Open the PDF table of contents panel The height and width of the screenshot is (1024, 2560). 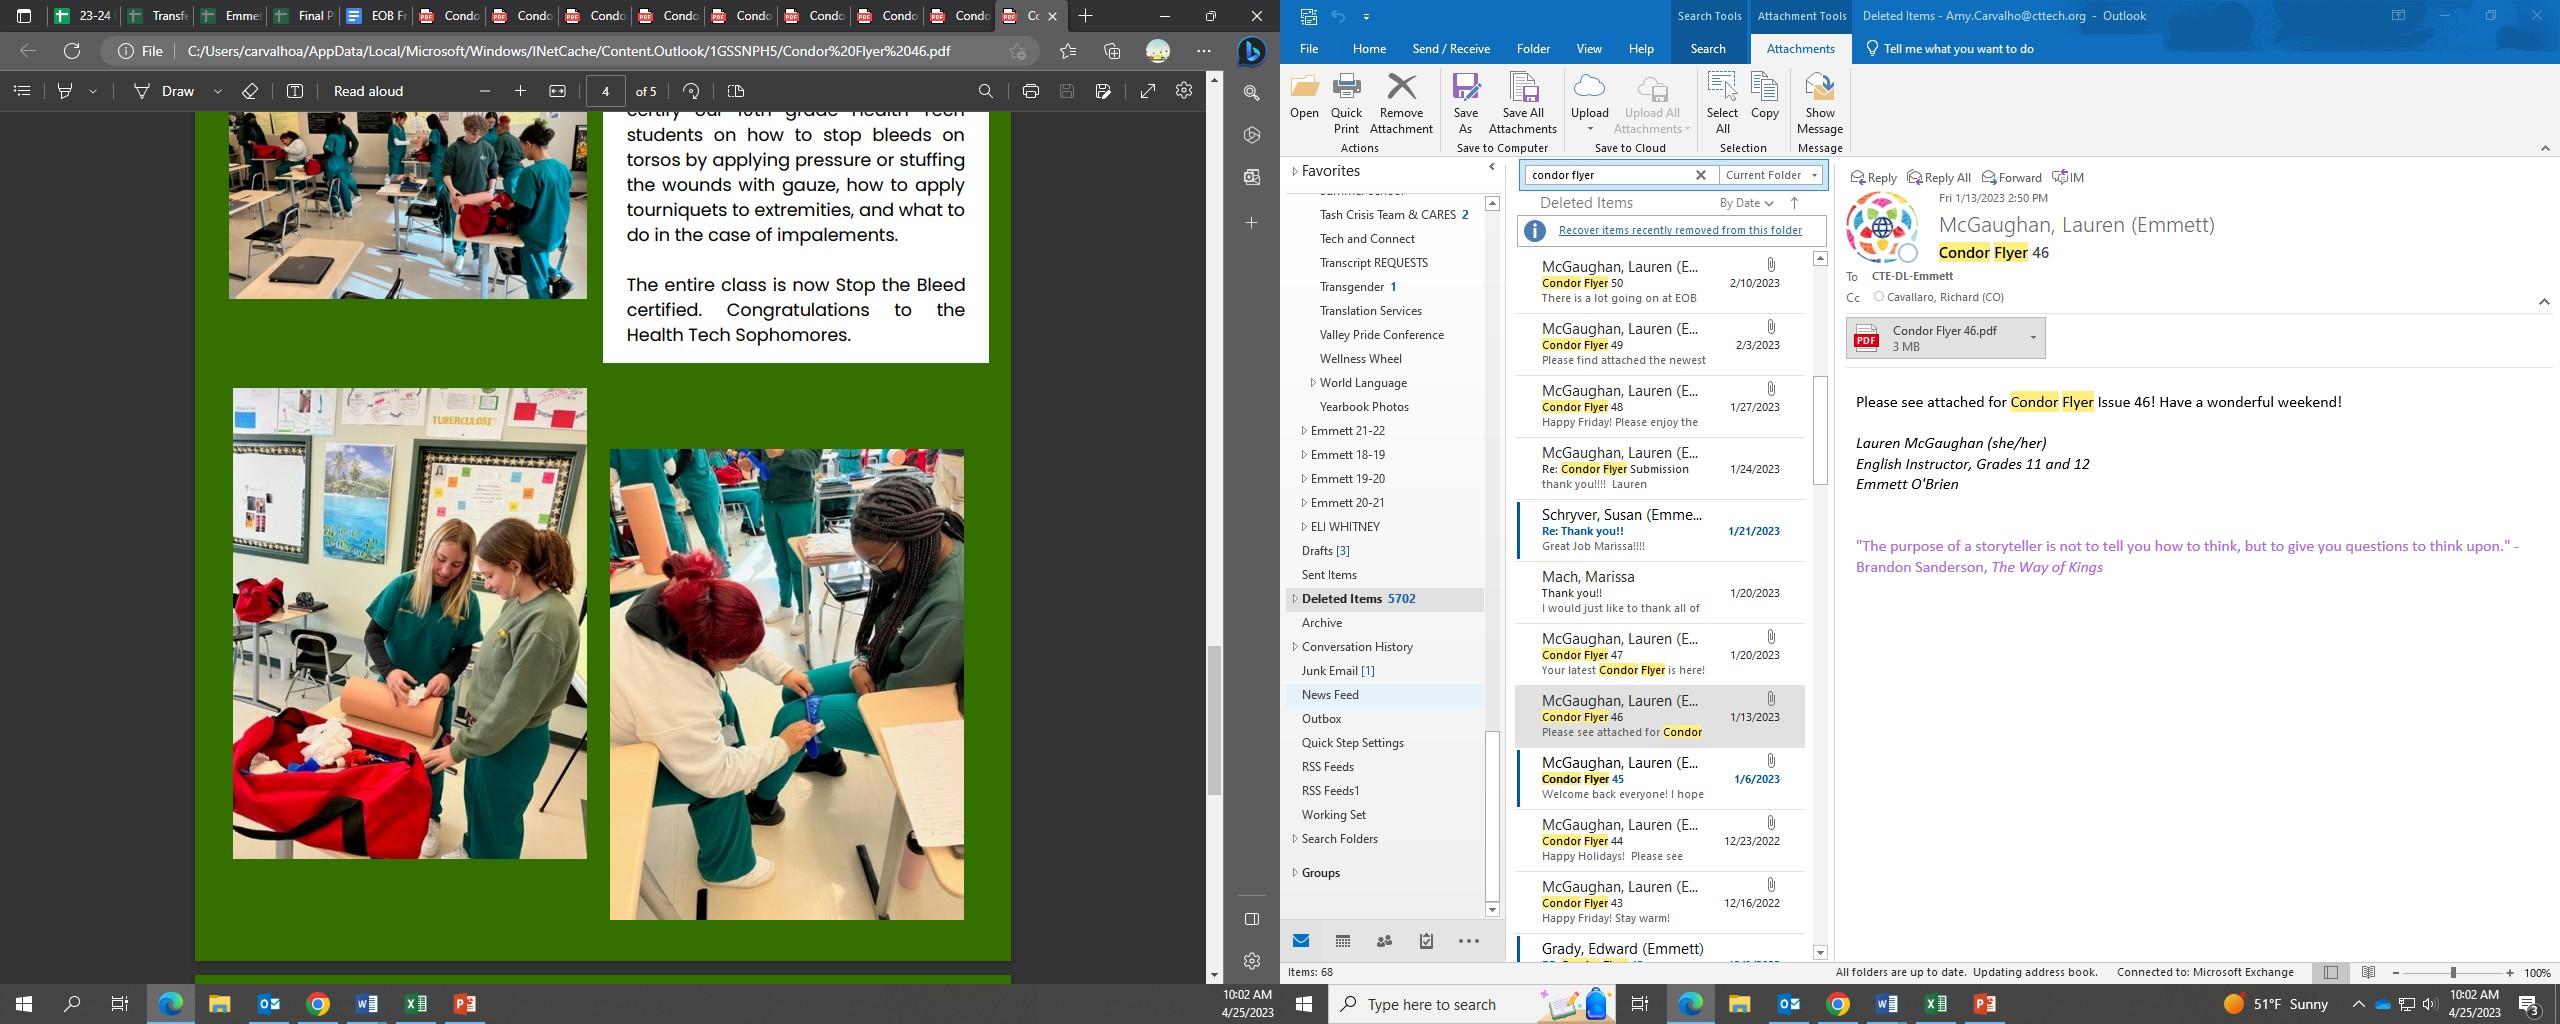tap(22, 91)
